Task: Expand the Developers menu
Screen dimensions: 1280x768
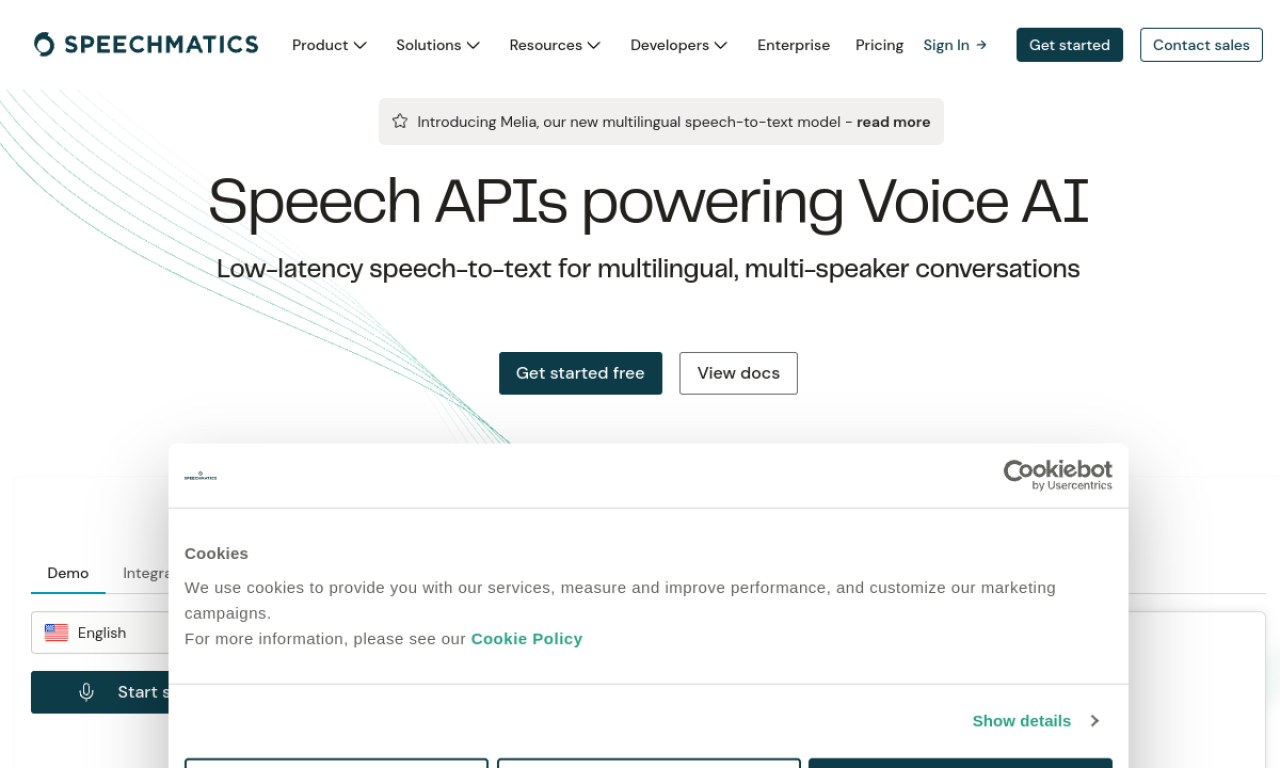Action: [x=679, y=45]
